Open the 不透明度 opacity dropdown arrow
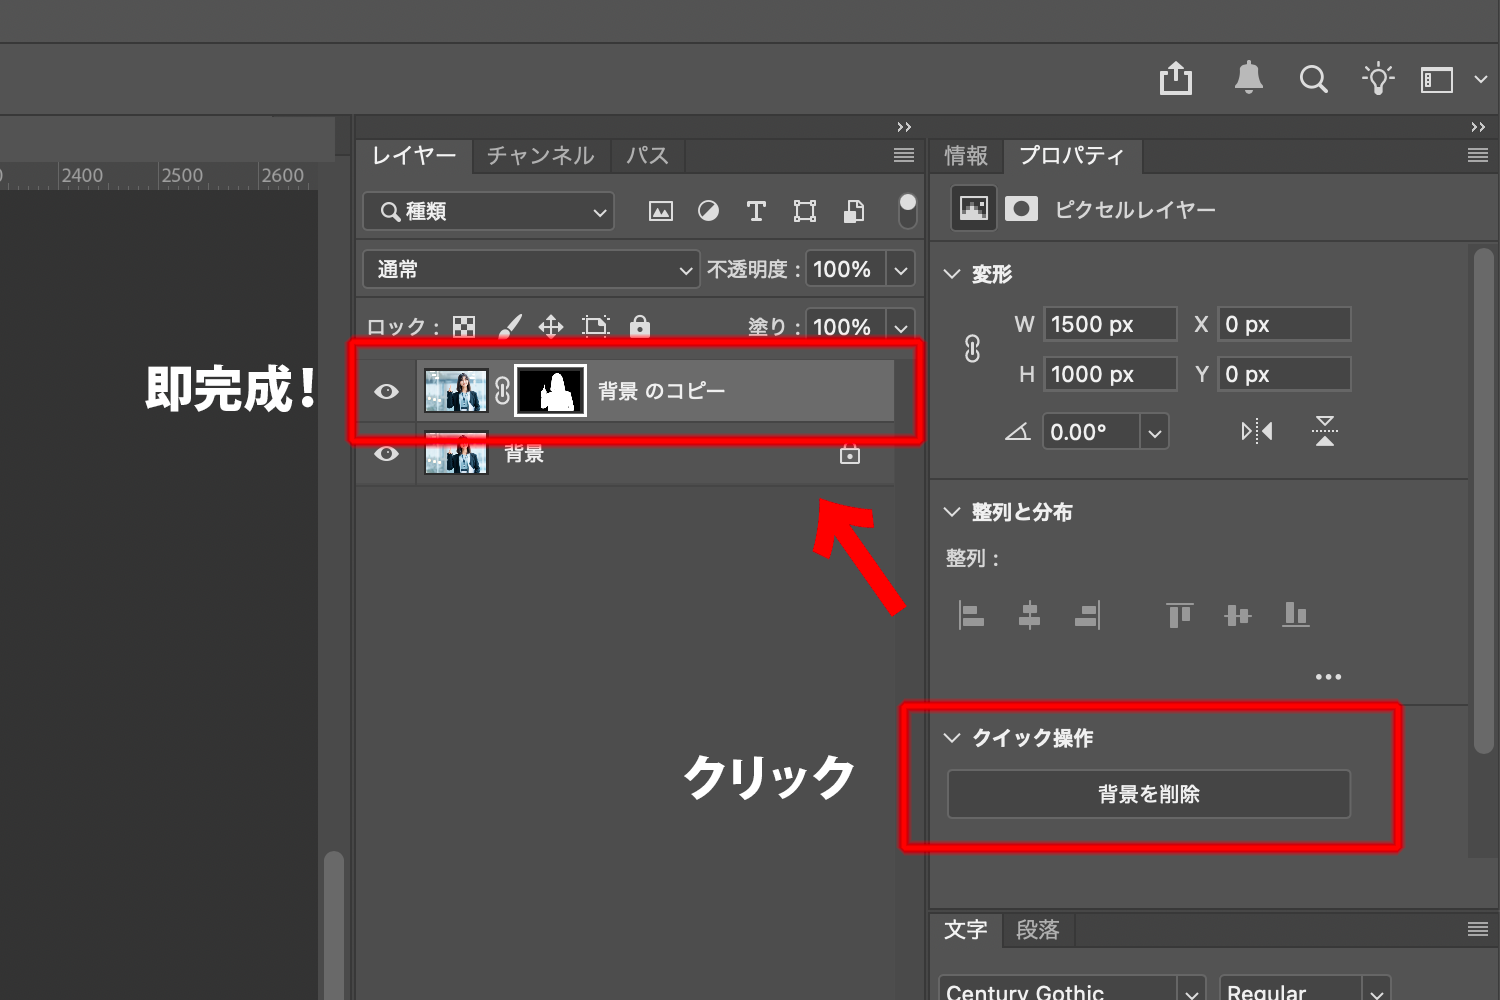1500x1000 pixels. point(901,270)
